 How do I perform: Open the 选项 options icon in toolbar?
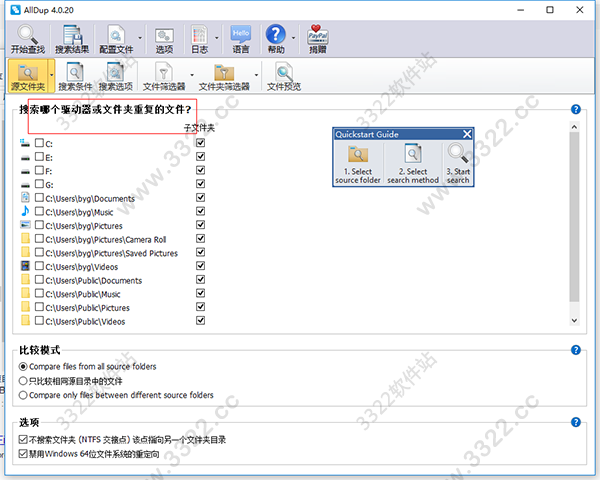(164, 39)
